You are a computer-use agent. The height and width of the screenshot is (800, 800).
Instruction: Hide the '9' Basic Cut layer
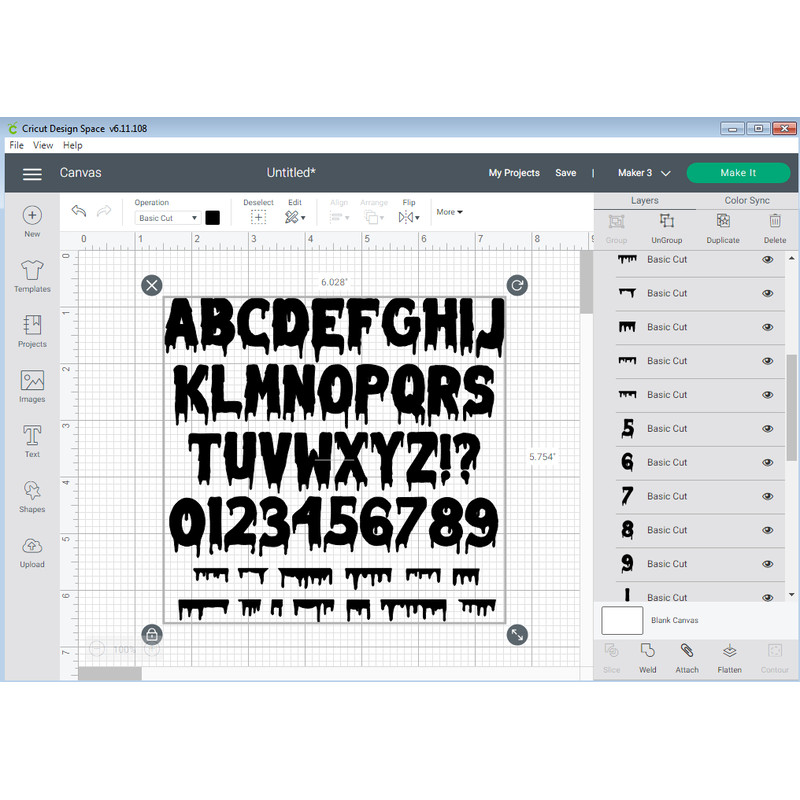pos(768,563)
